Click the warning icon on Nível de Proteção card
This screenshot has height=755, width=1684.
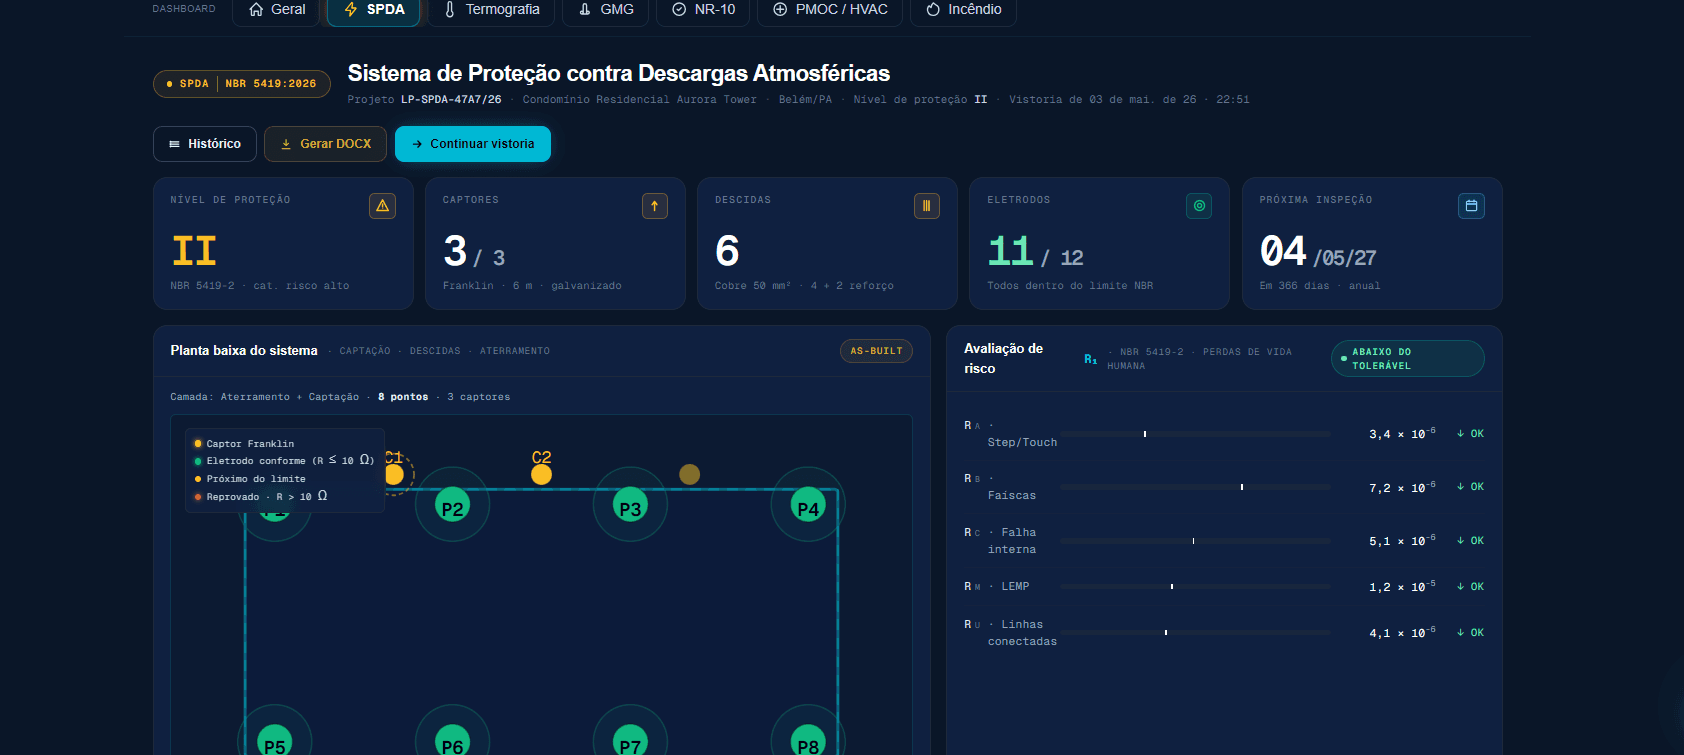coord(382,206)
